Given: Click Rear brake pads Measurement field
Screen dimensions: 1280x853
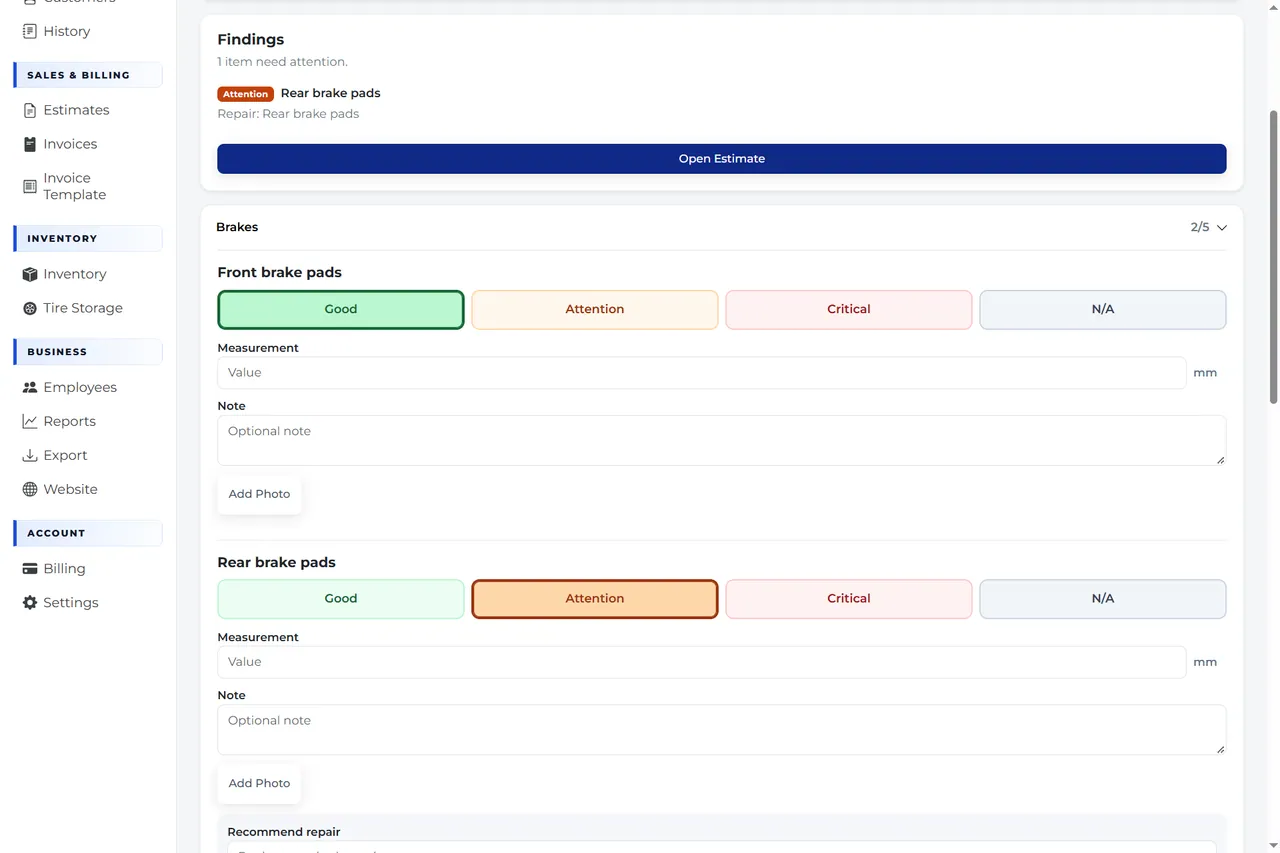Looking at the screenshot, I should point(702,661).
